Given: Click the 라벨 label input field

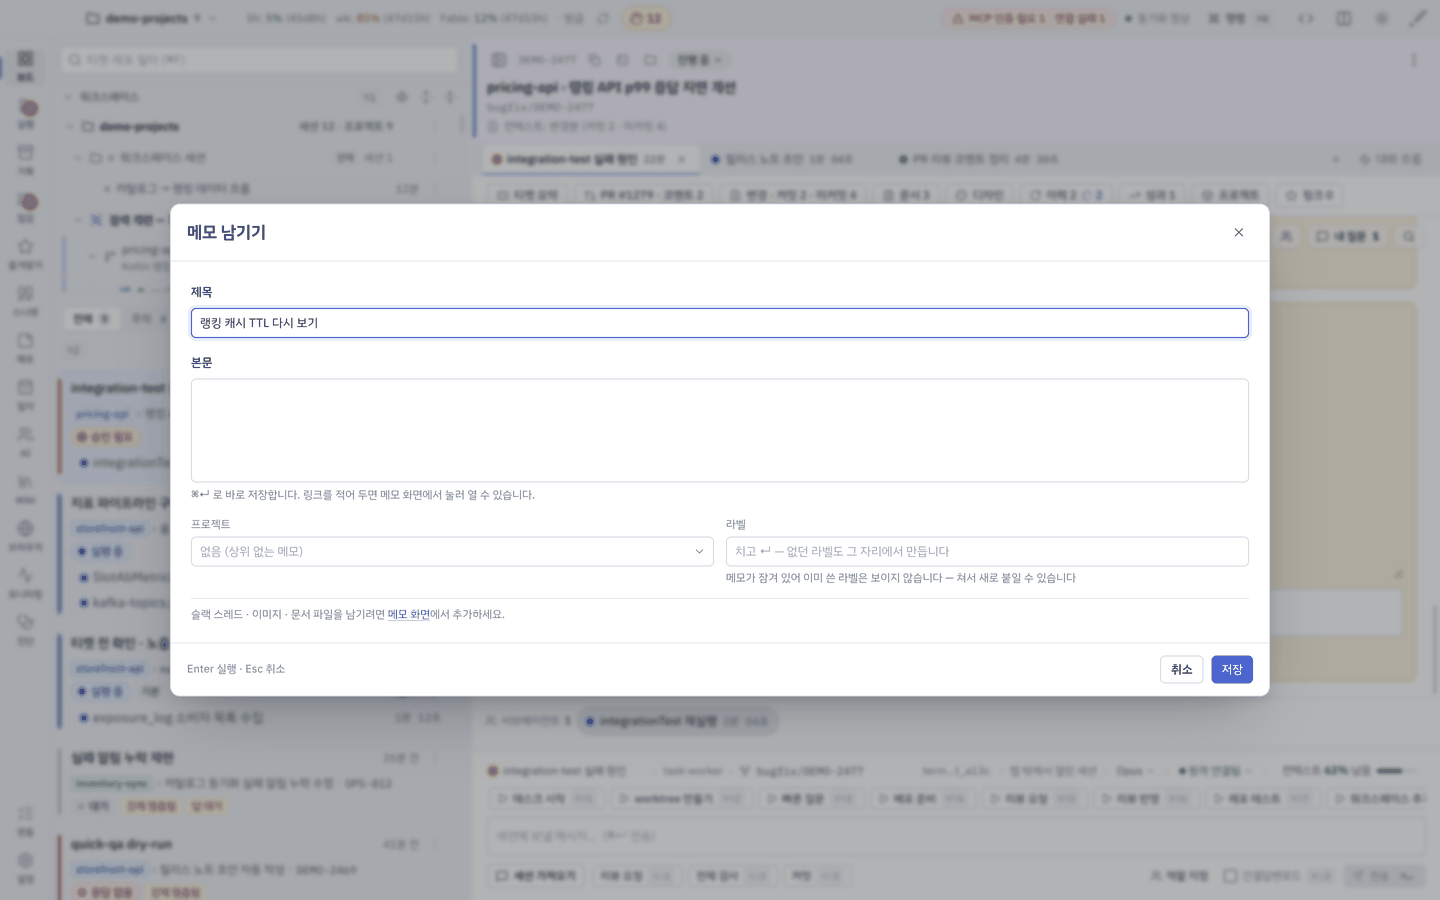Looking at the screenshot, I should point(987,551).
